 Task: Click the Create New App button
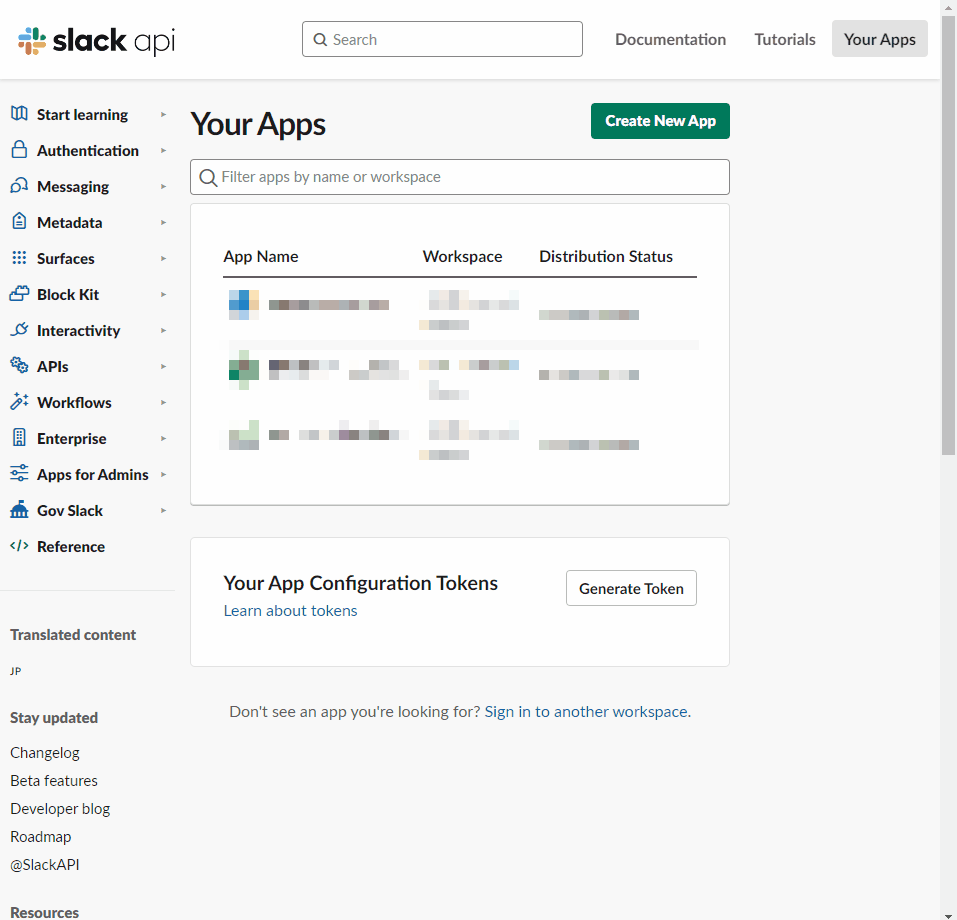pos(660,121)
